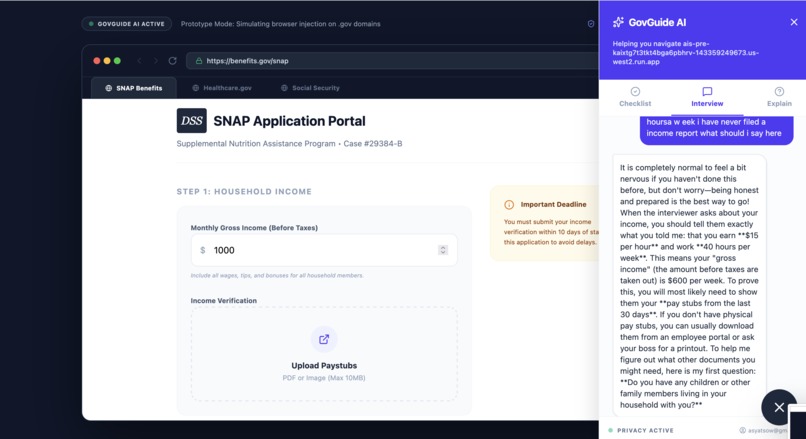806x439 pixels.
Task: Click the green maximize dot
Action: tap(117, 61)
